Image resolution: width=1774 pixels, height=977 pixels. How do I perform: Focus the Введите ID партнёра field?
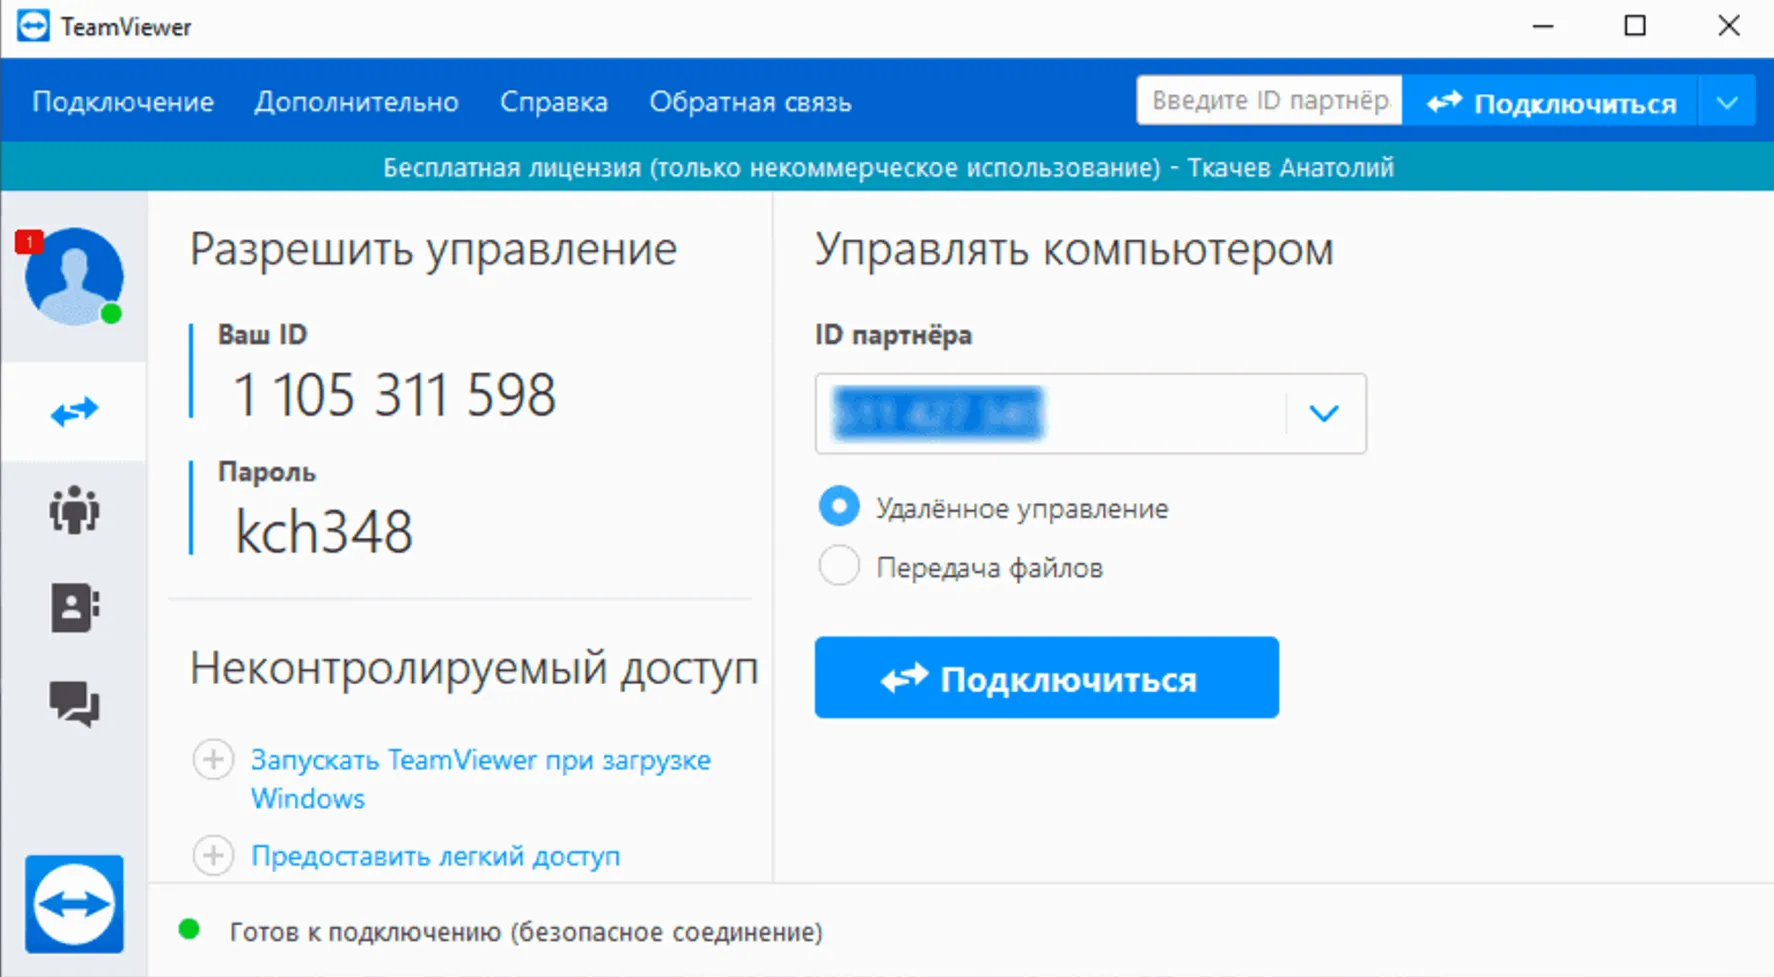click(1269, 101)
